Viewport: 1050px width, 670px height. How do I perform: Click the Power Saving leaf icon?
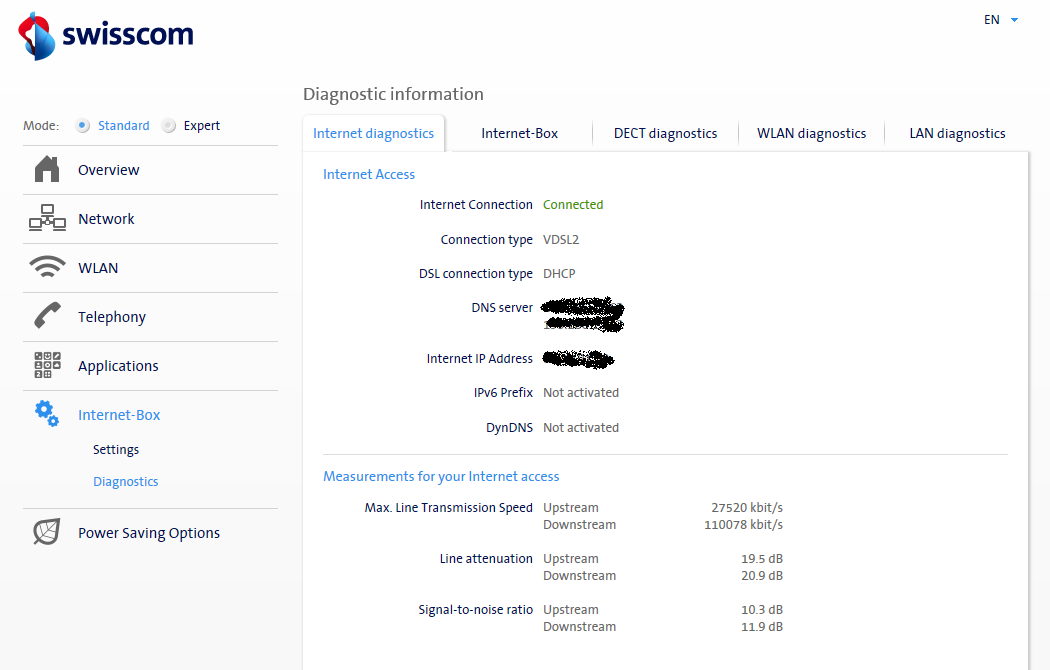[47, 533]
